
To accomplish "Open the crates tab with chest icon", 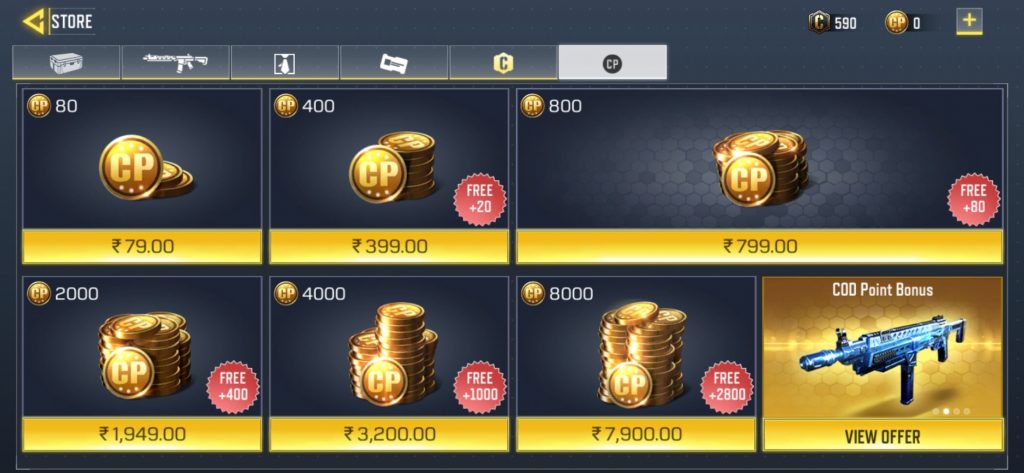I will 66,63.
